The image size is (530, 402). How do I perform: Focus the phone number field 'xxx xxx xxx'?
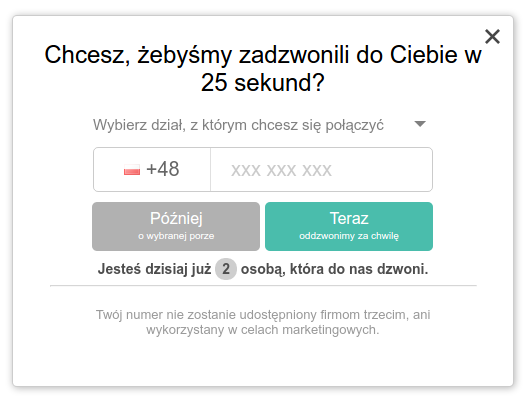(321, 169)
